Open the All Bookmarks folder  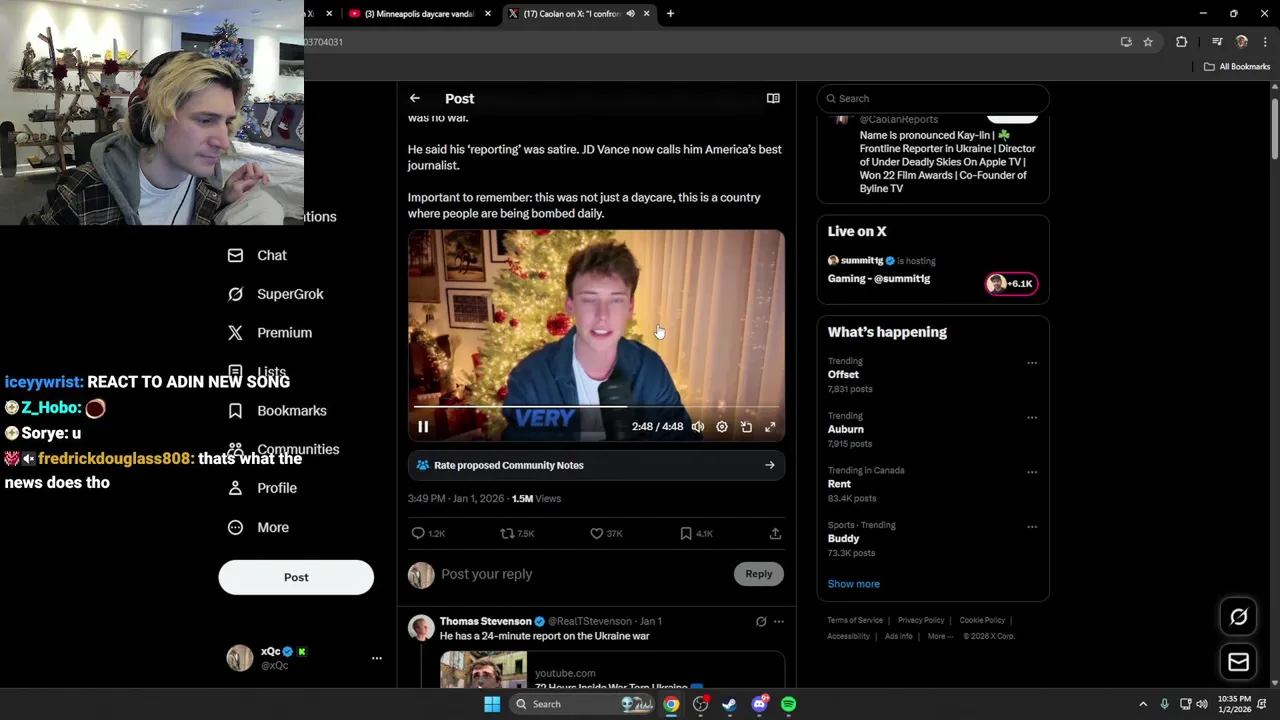(1237, 67)
